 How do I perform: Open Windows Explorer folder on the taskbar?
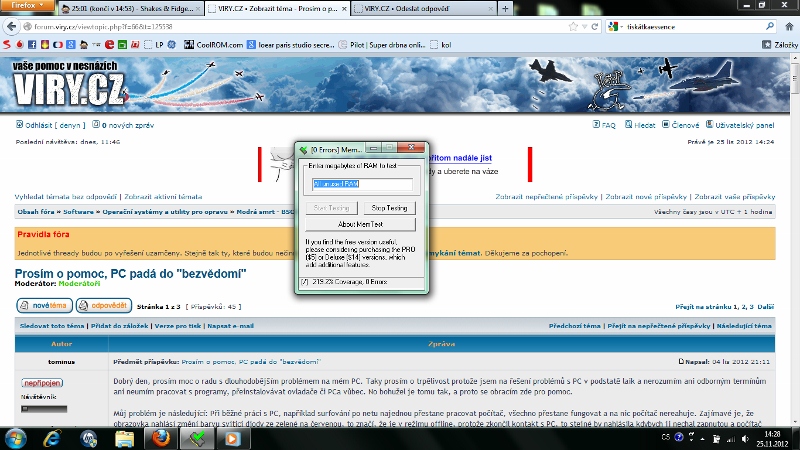click(x=124, y=439)
